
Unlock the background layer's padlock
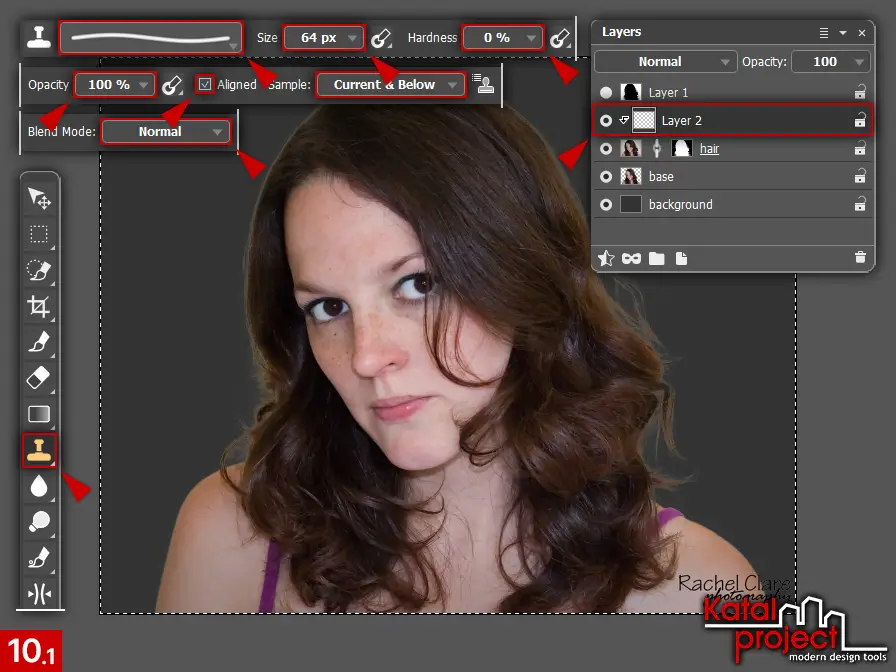click(860, 204)
